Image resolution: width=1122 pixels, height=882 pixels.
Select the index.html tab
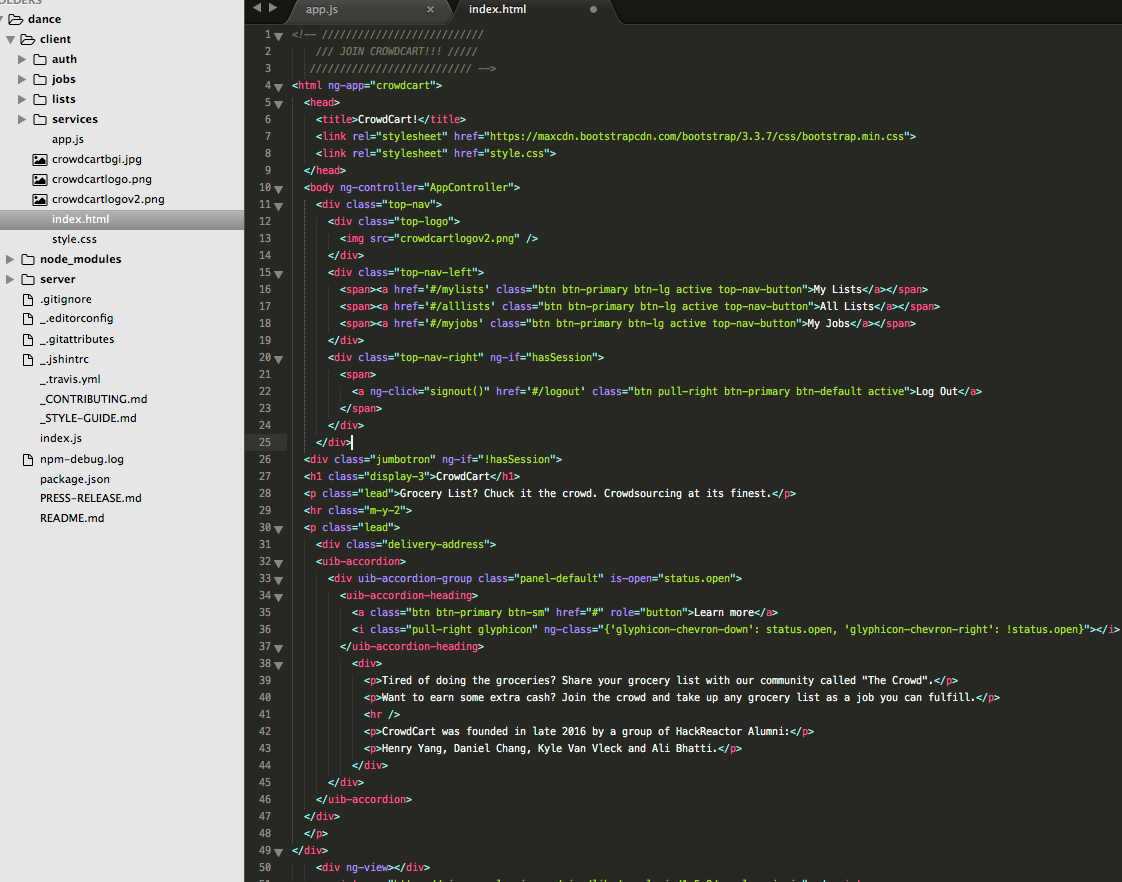click(x=497, y=9)
